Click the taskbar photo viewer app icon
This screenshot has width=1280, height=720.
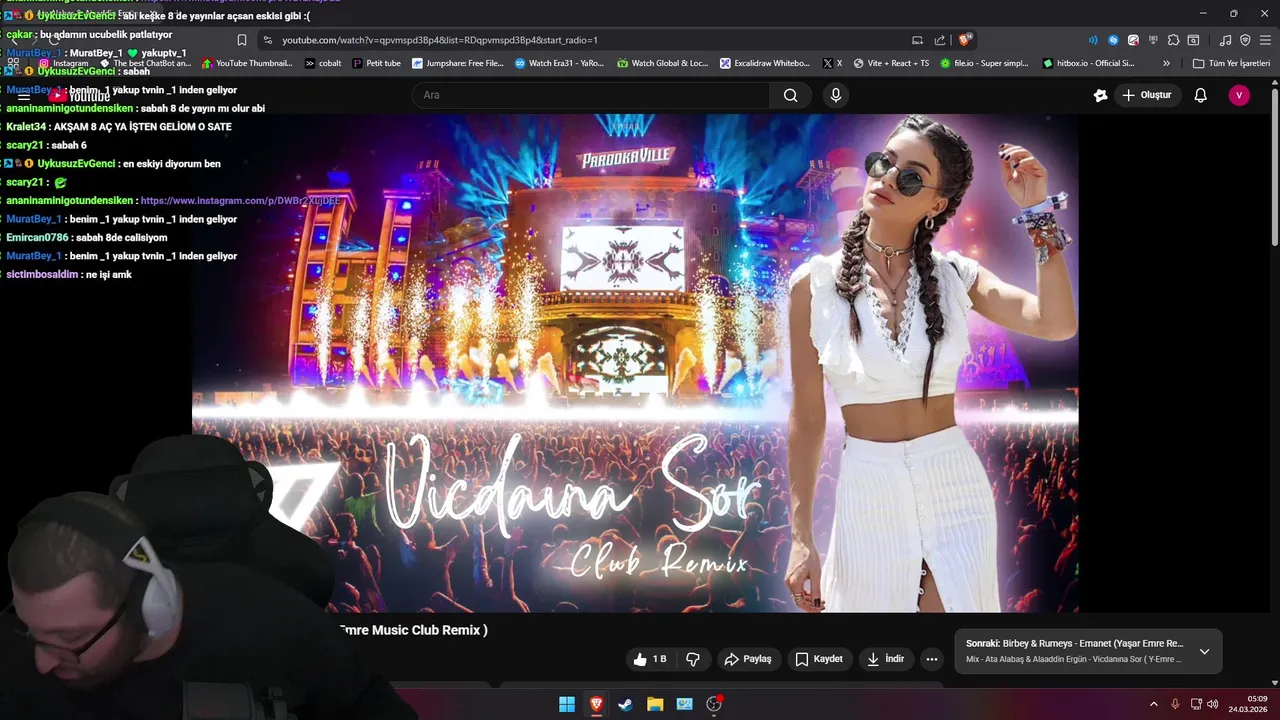(x=684, y=704)
